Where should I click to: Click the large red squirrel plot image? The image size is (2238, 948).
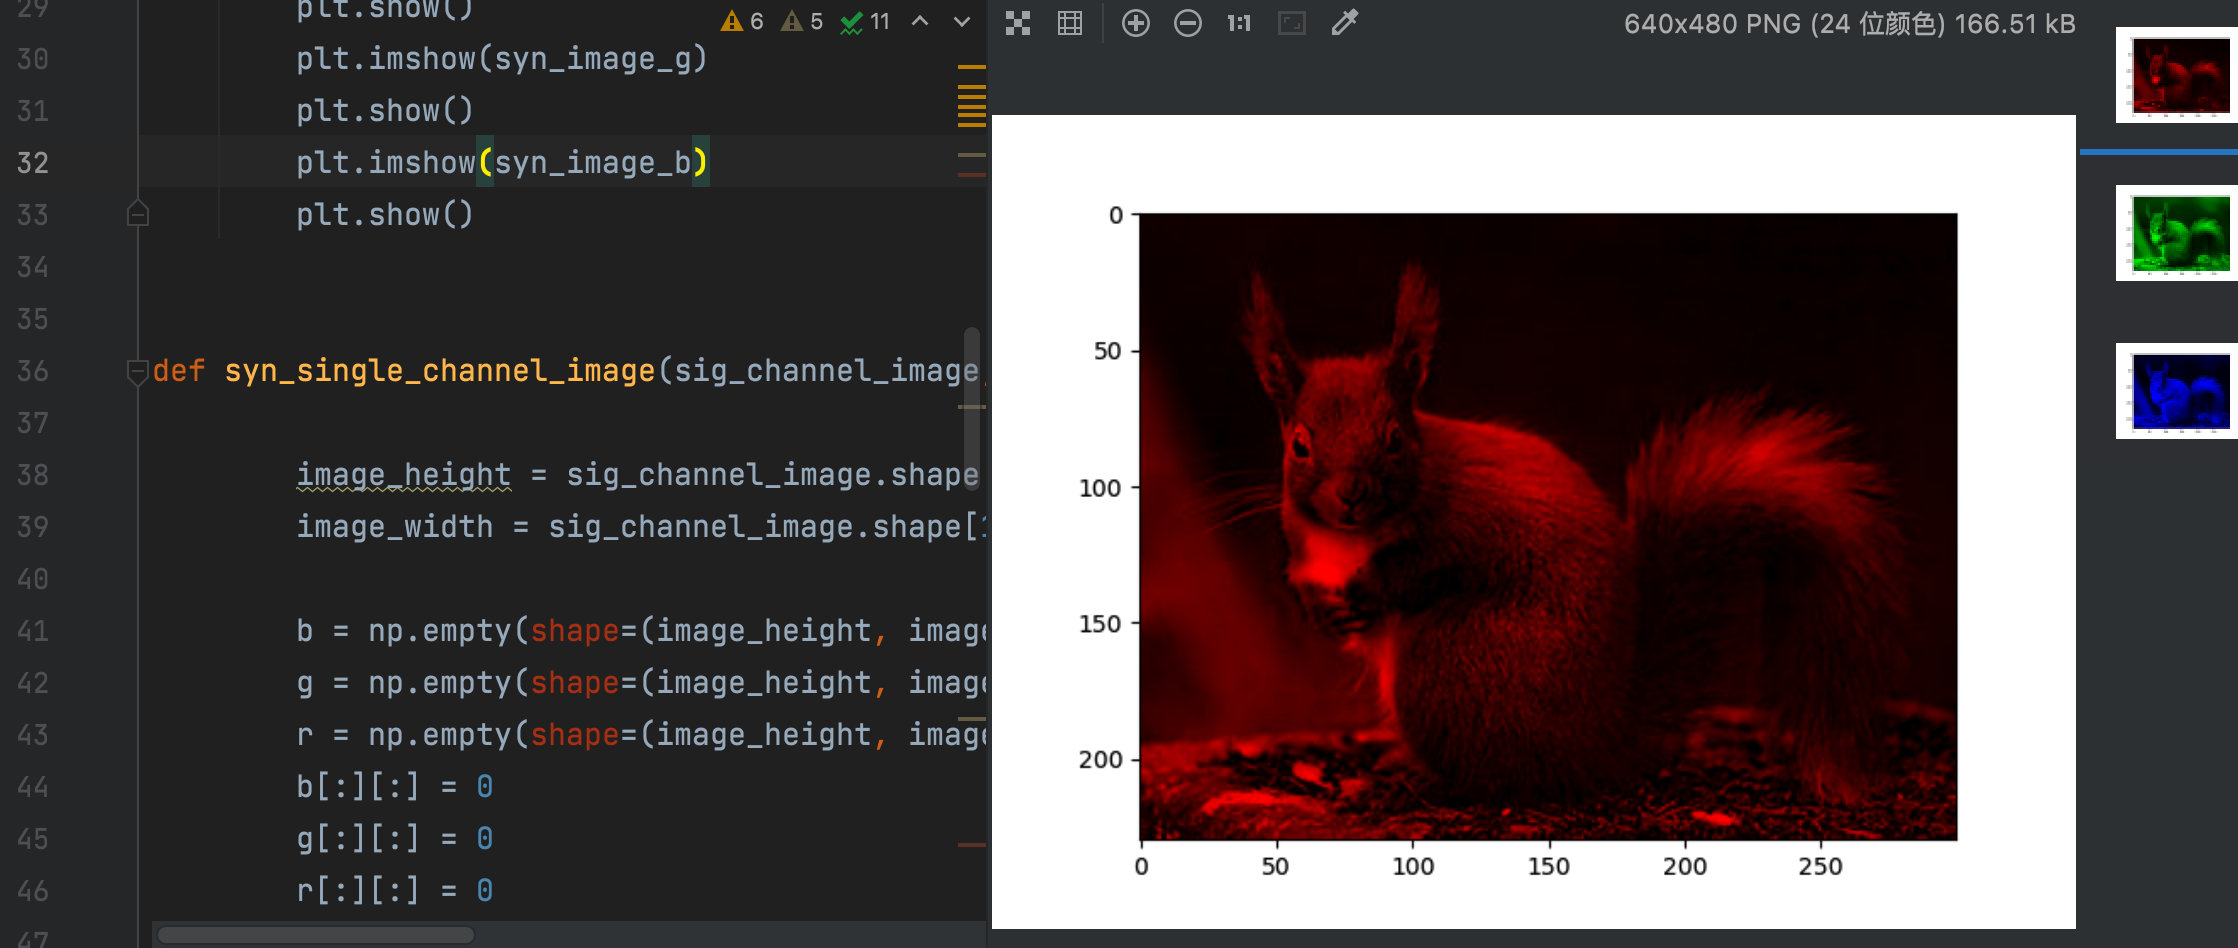point(1548,526)
